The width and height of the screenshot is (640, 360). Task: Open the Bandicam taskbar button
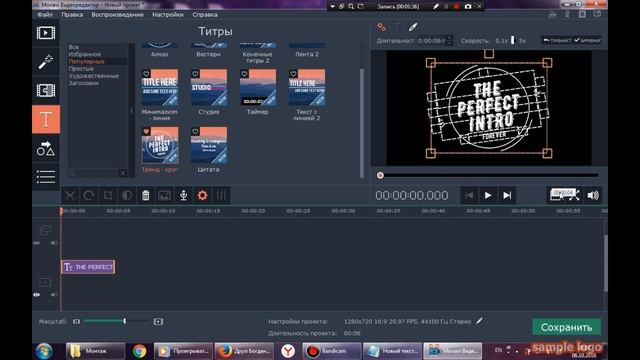tap(331, 351)
